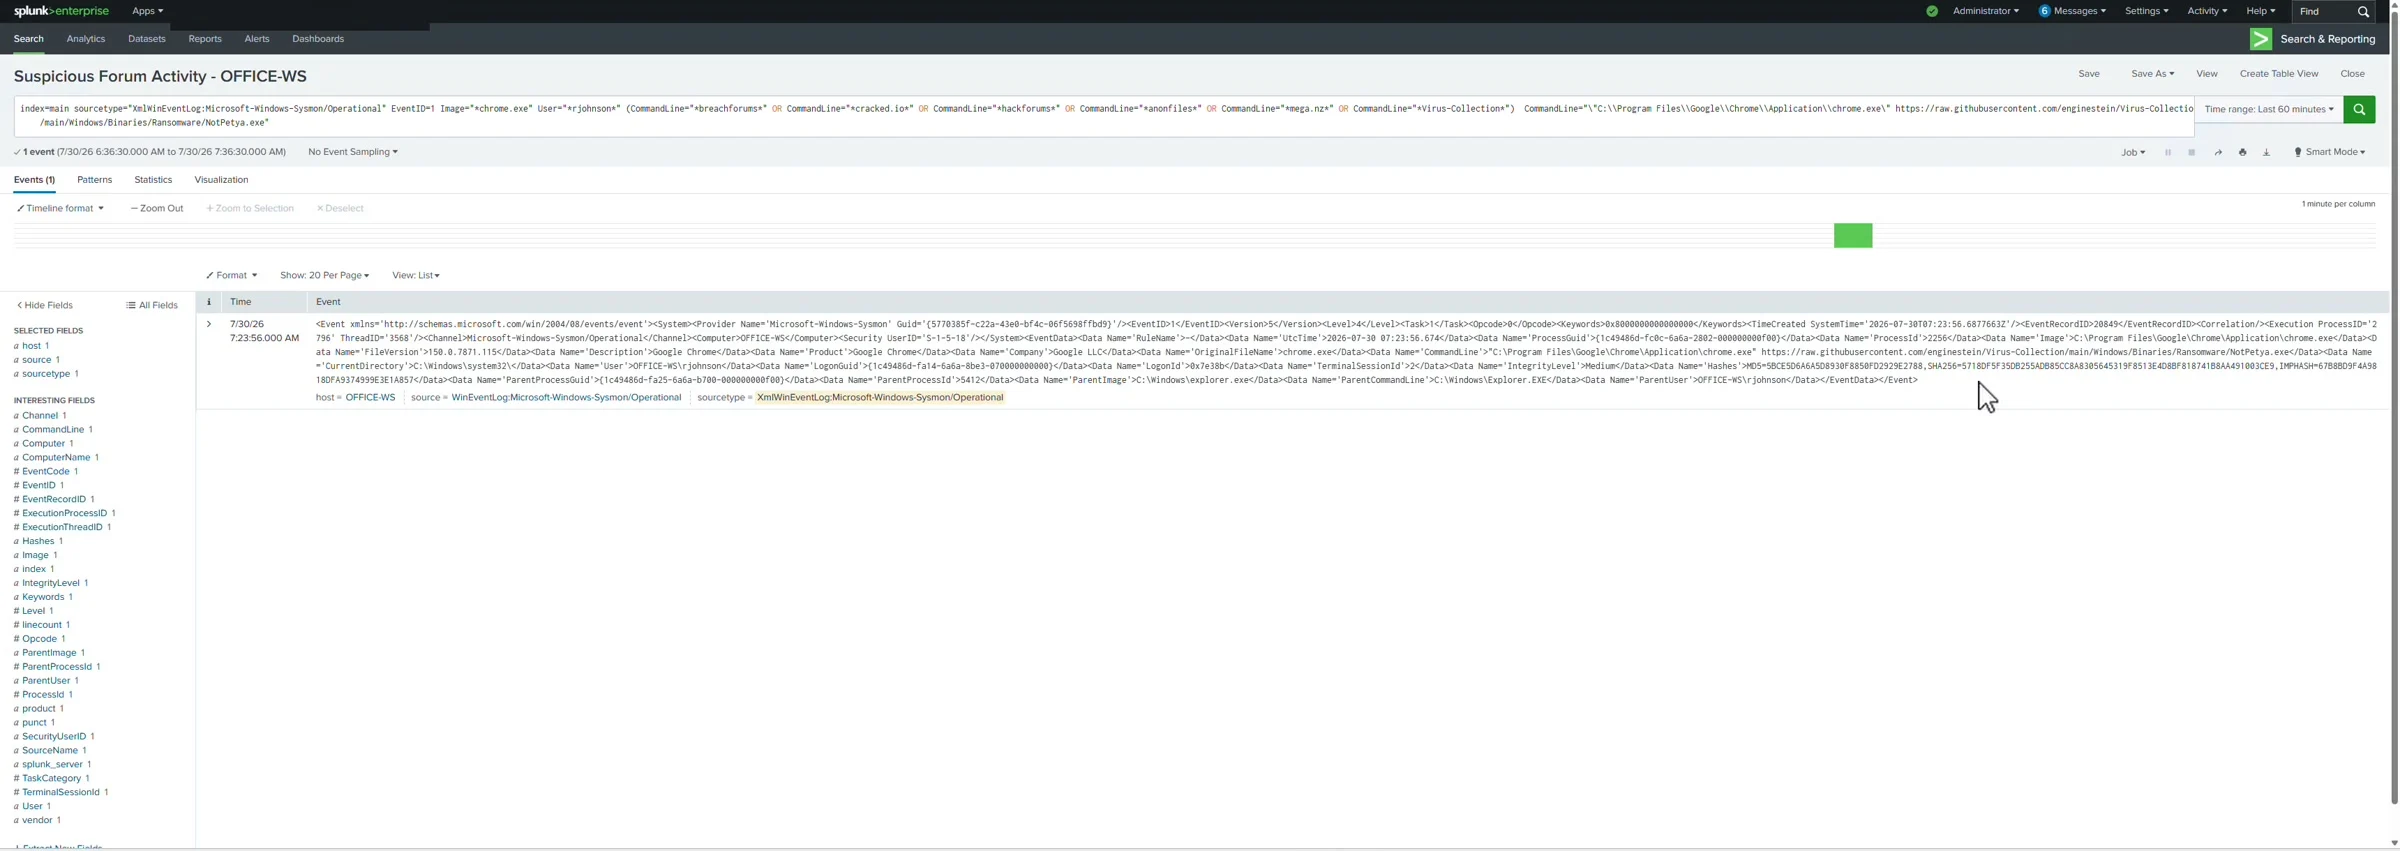Click source value WinEventLog Sysmon Operational

(x=566, y=397)
